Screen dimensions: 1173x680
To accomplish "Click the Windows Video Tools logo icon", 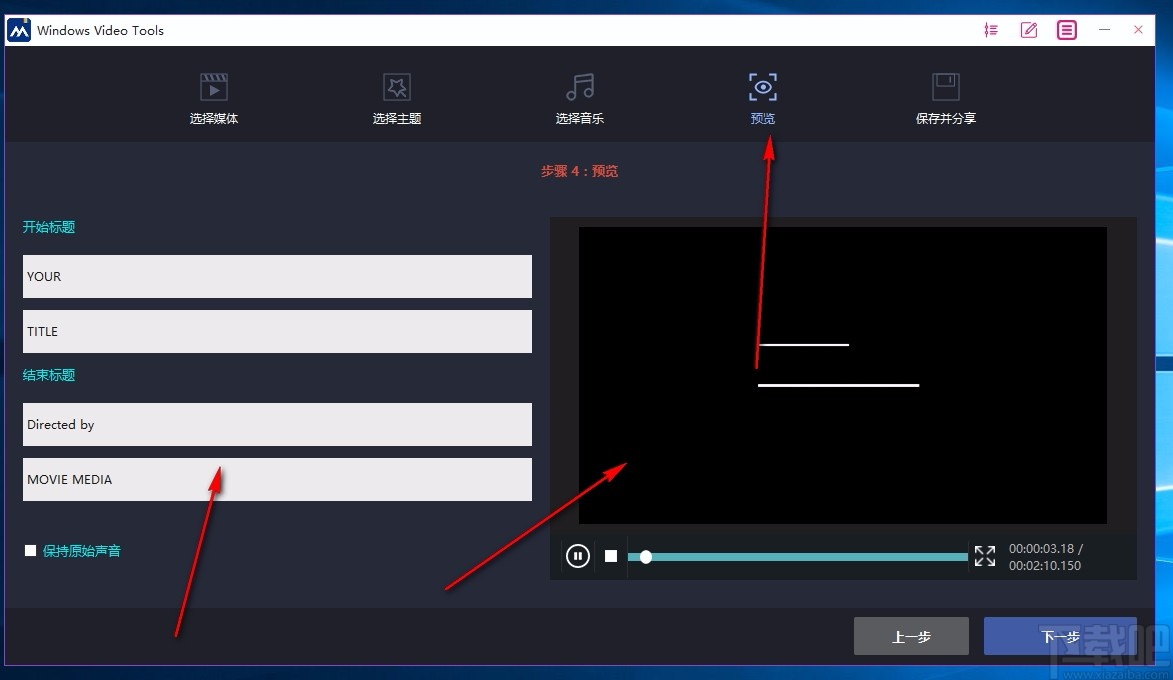I will (17, 29).
